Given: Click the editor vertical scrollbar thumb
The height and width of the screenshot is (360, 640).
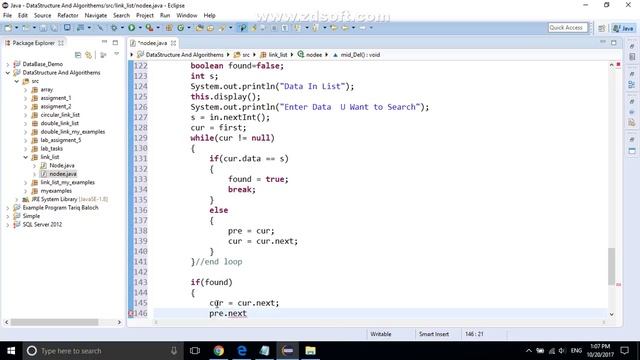Looking at the screenshot, I should (x=611, y=266).
